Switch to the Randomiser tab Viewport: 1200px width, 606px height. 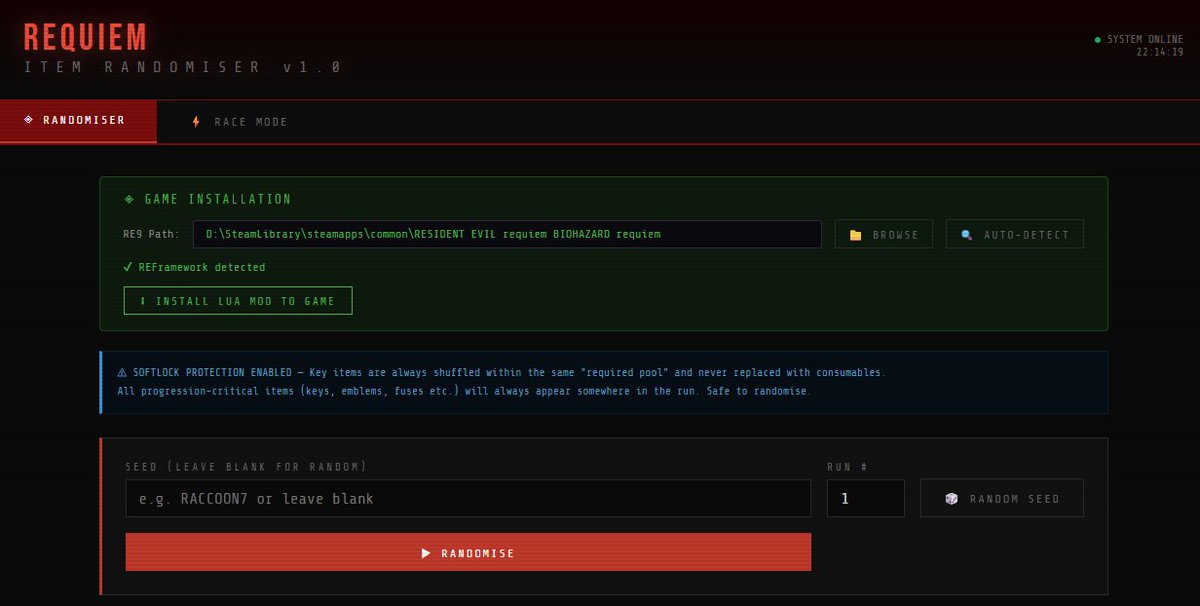point(78,121)
